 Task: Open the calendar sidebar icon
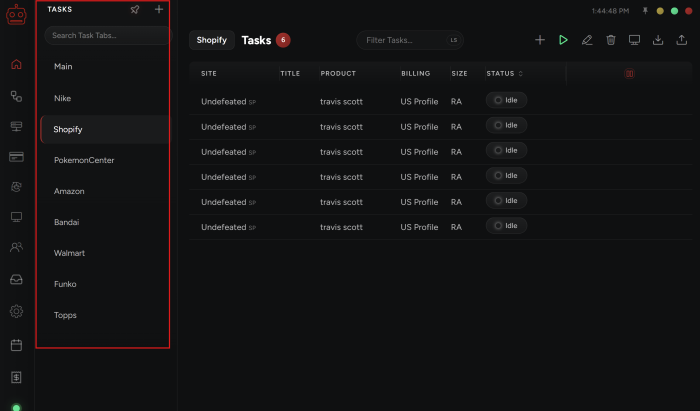click(16, 345)
